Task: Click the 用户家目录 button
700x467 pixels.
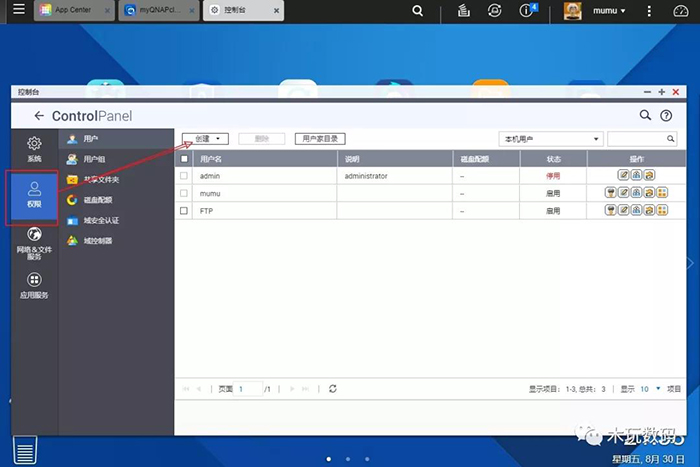Action: [x=320, y=139]
